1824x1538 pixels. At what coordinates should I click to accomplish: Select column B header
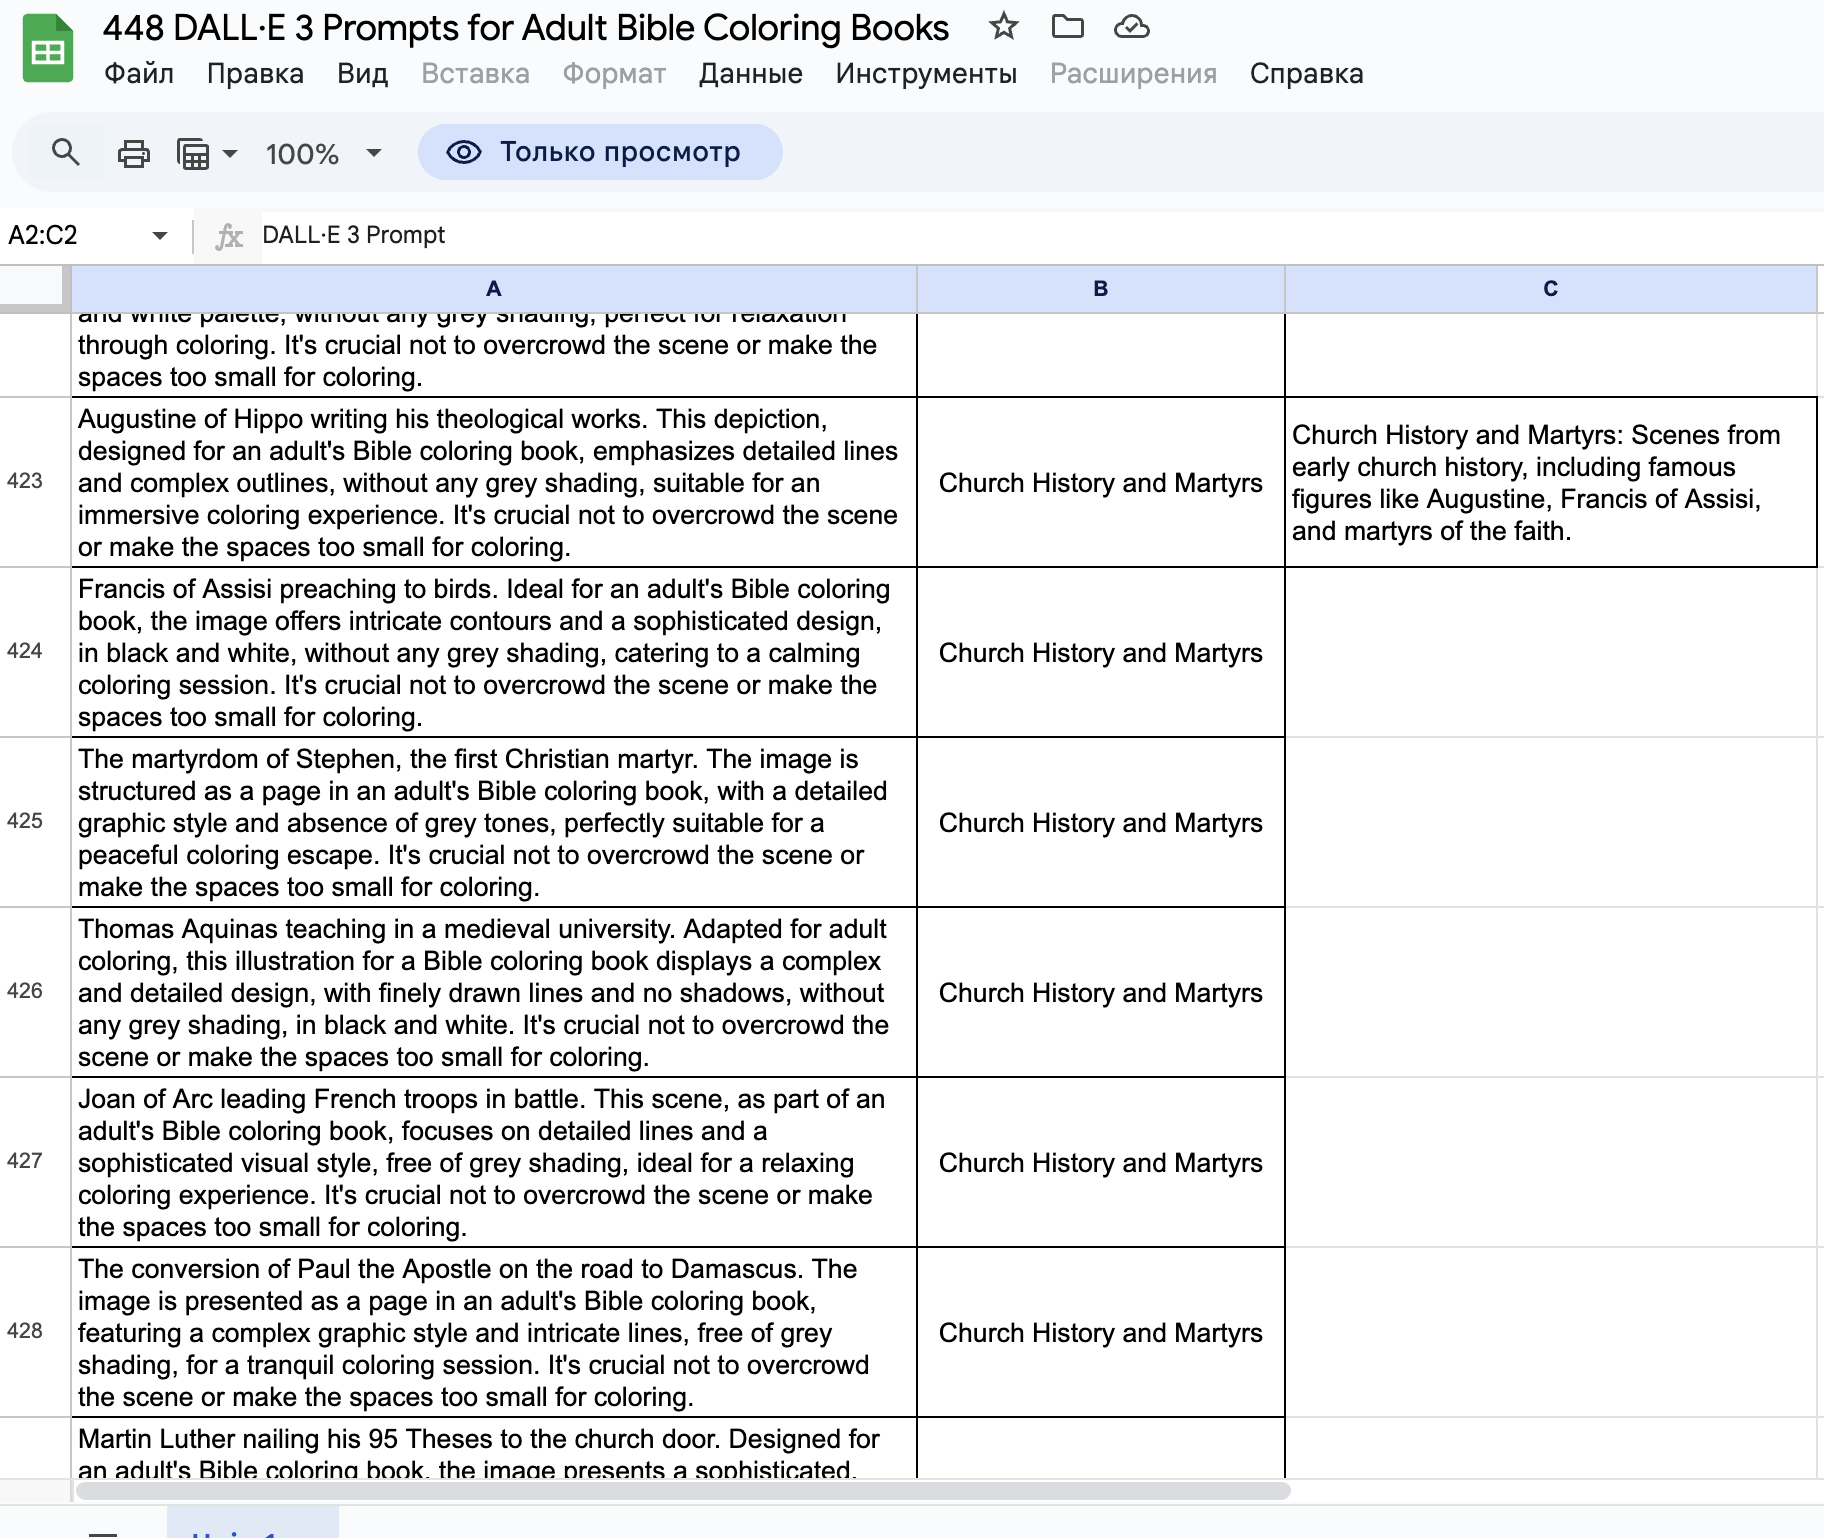[x=1100, y=289]
